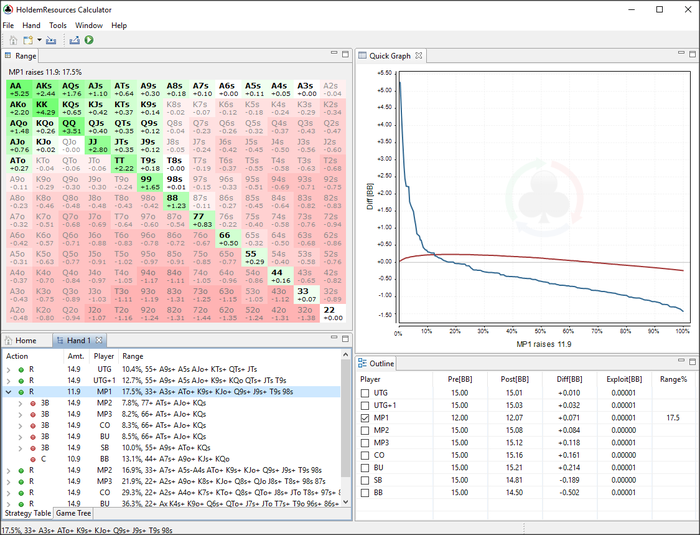Check the MP2 player checkbox
700x535 pixels.
[365, 431]
